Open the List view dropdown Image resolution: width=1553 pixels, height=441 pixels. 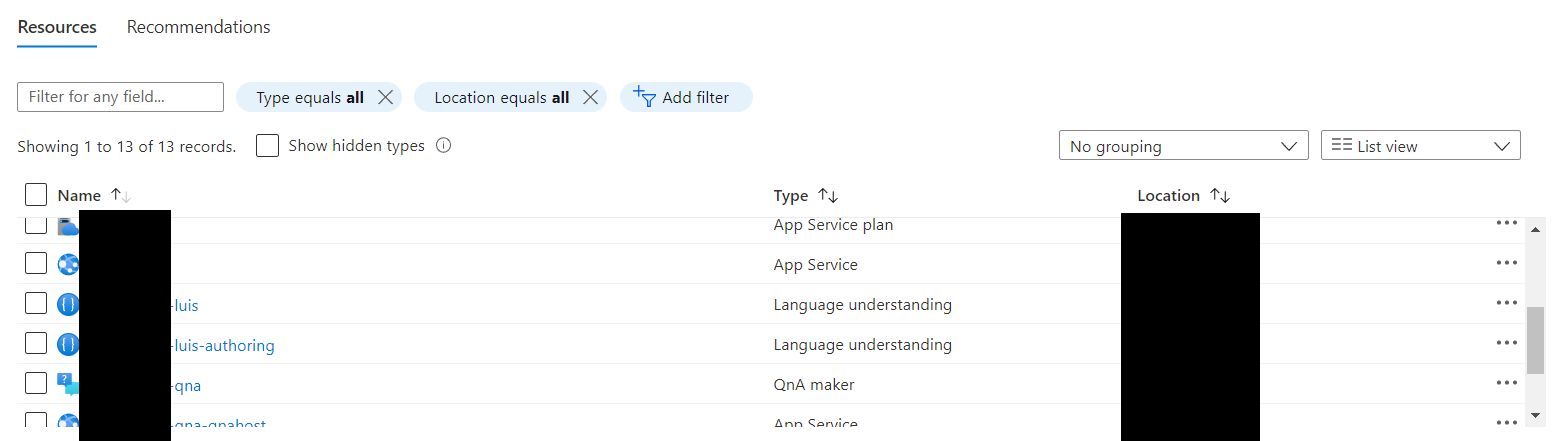(1420, 146)
